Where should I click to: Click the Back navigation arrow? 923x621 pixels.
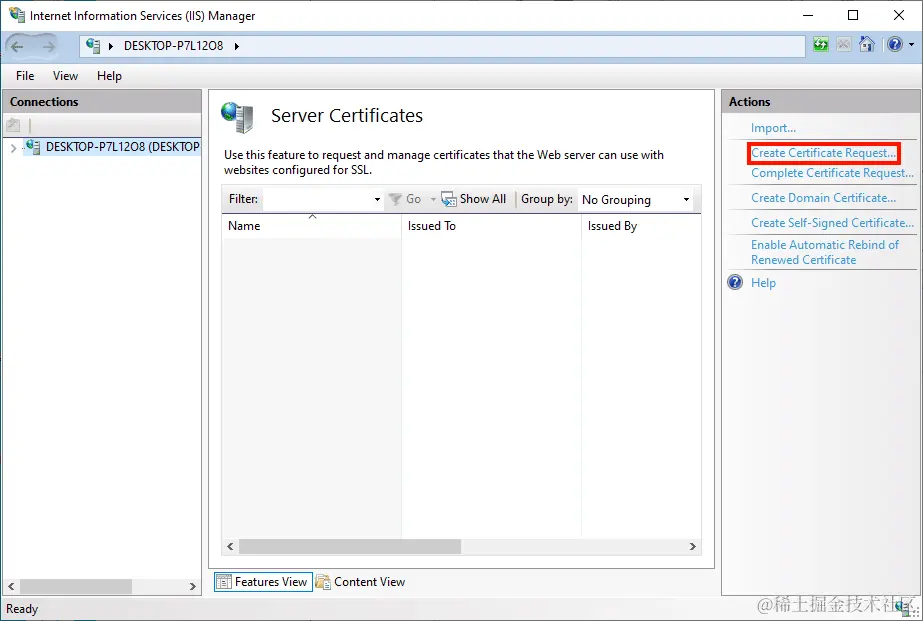(17, 46)
